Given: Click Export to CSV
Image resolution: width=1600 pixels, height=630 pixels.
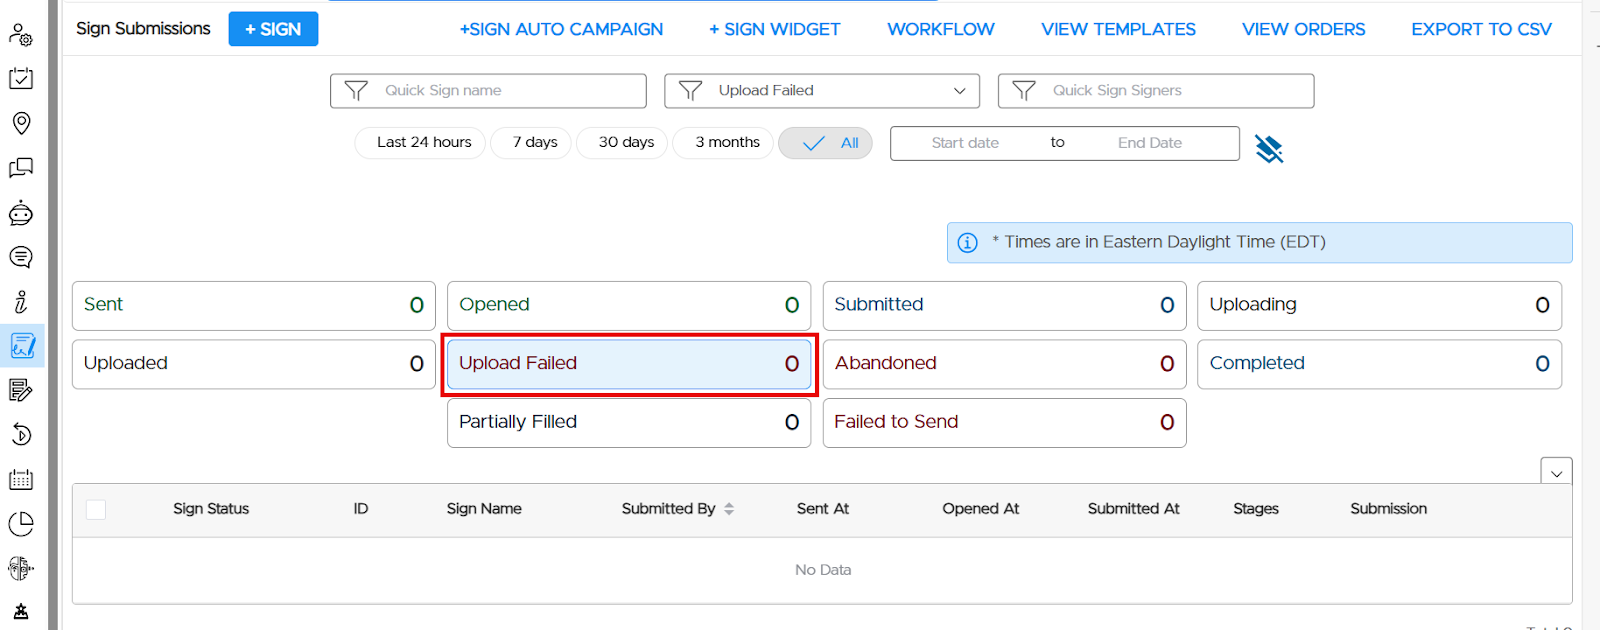Looking at the screenshot, I should point(1481,30).
